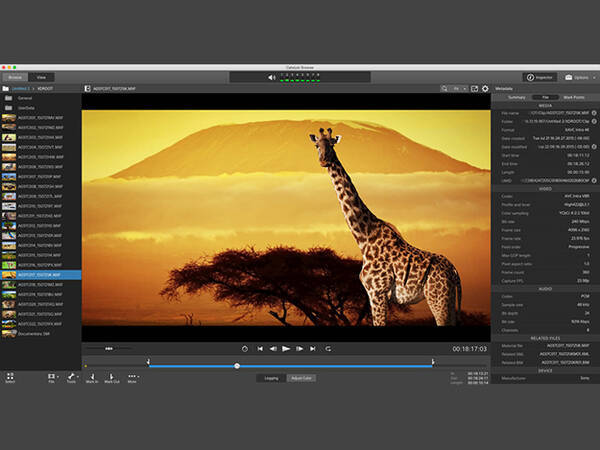Viewport: 600px width, 450px height.
Task: Click the full screen viewer icon
Action: 474,89
